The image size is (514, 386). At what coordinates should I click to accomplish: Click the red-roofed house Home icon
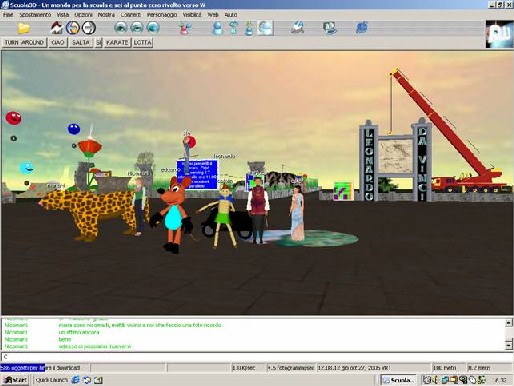[57, 28]
